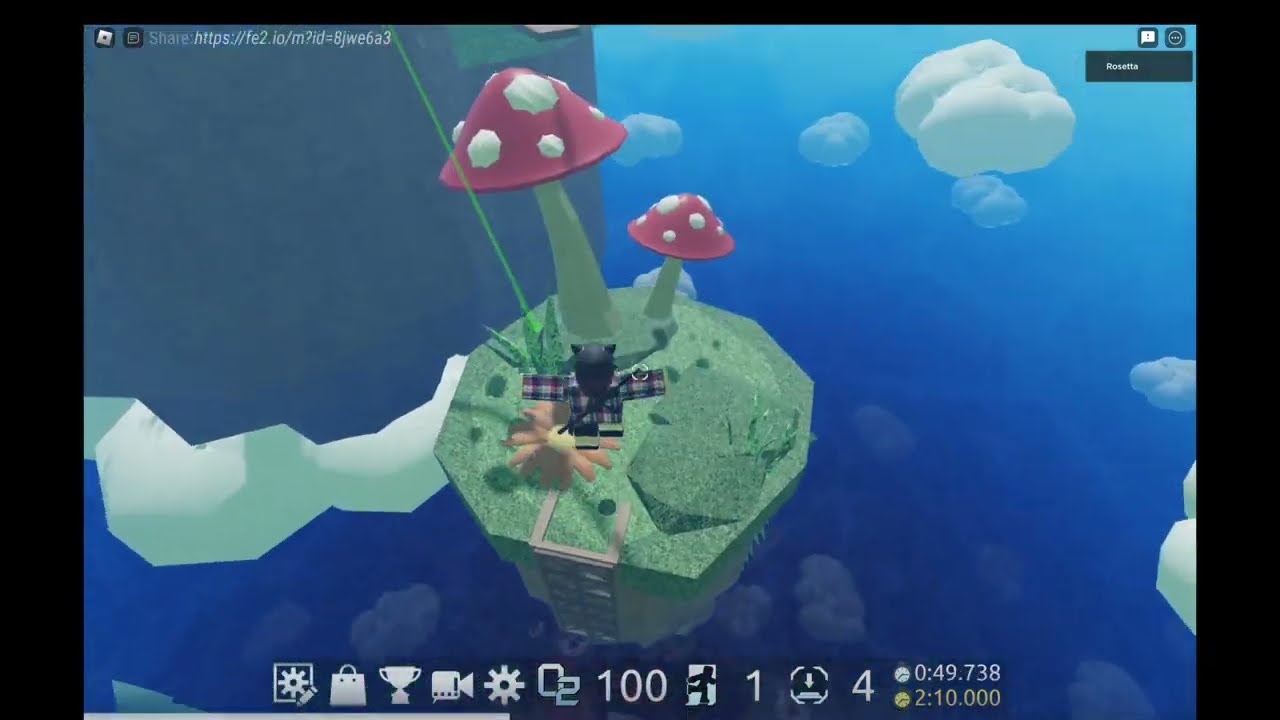Open the camera spectate icon
Image resolution: width=1280 pixels, height=720 pixels.
[452, 686]
